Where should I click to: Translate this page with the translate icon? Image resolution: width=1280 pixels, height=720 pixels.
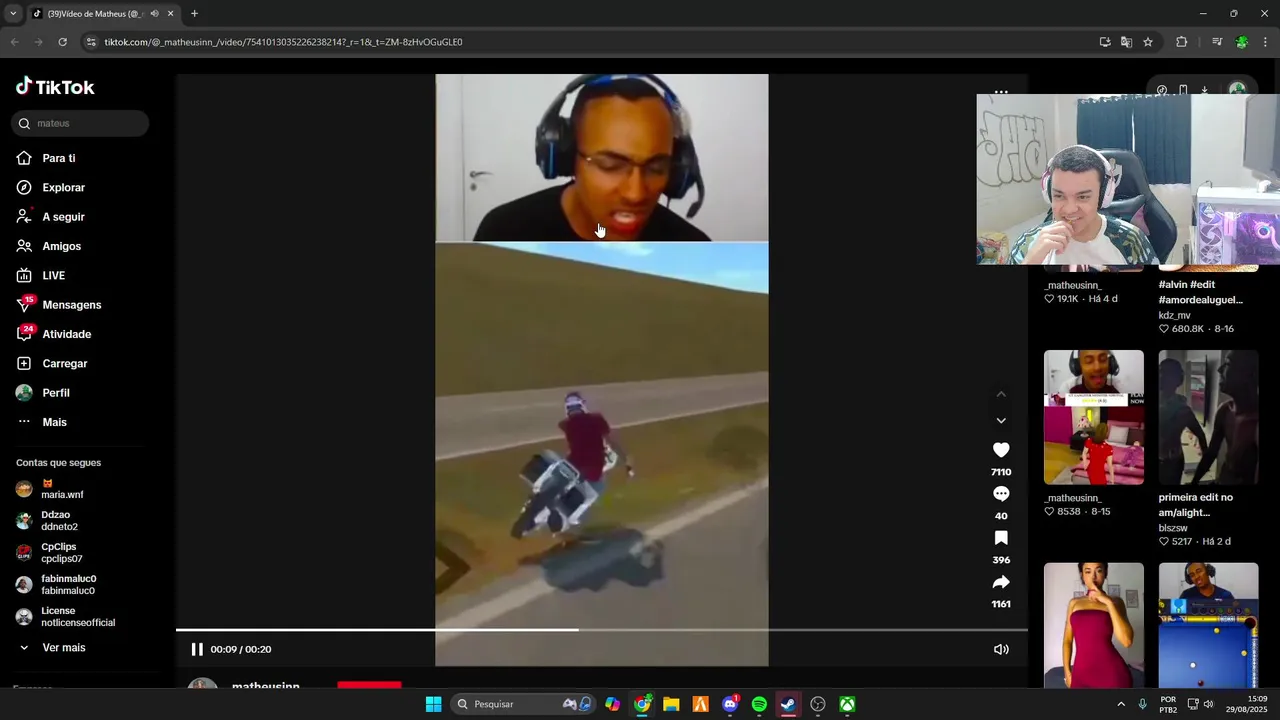(x=1126, y=42)
